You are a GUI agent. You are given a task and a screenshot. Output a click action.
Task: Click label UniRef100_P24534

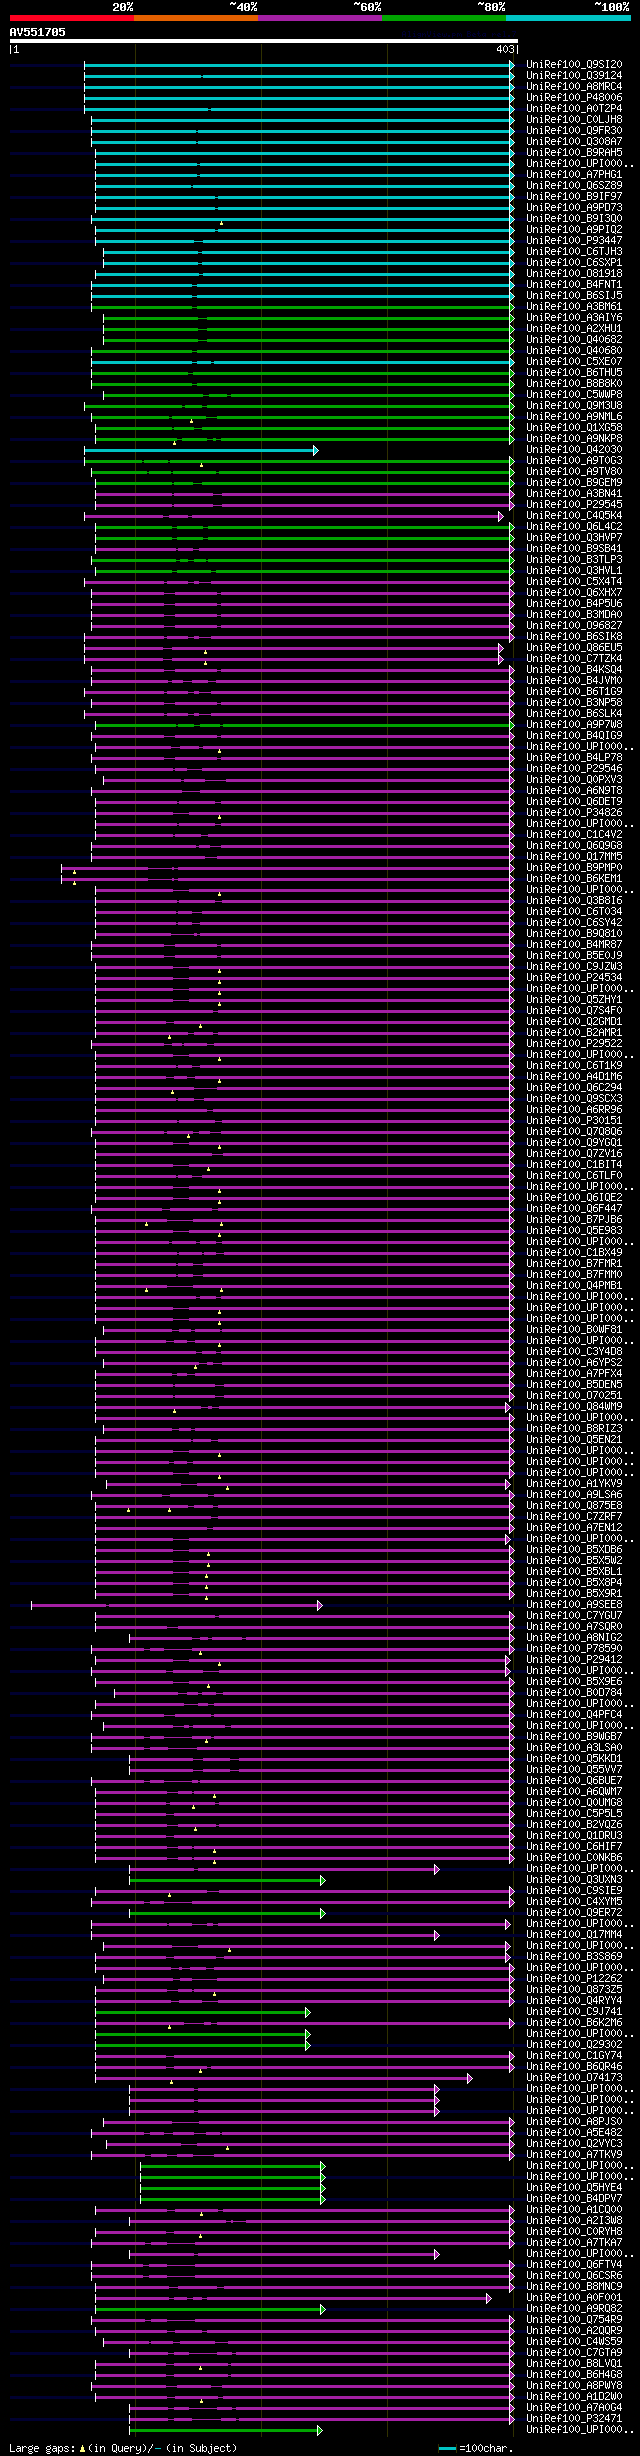coord(574,977)
